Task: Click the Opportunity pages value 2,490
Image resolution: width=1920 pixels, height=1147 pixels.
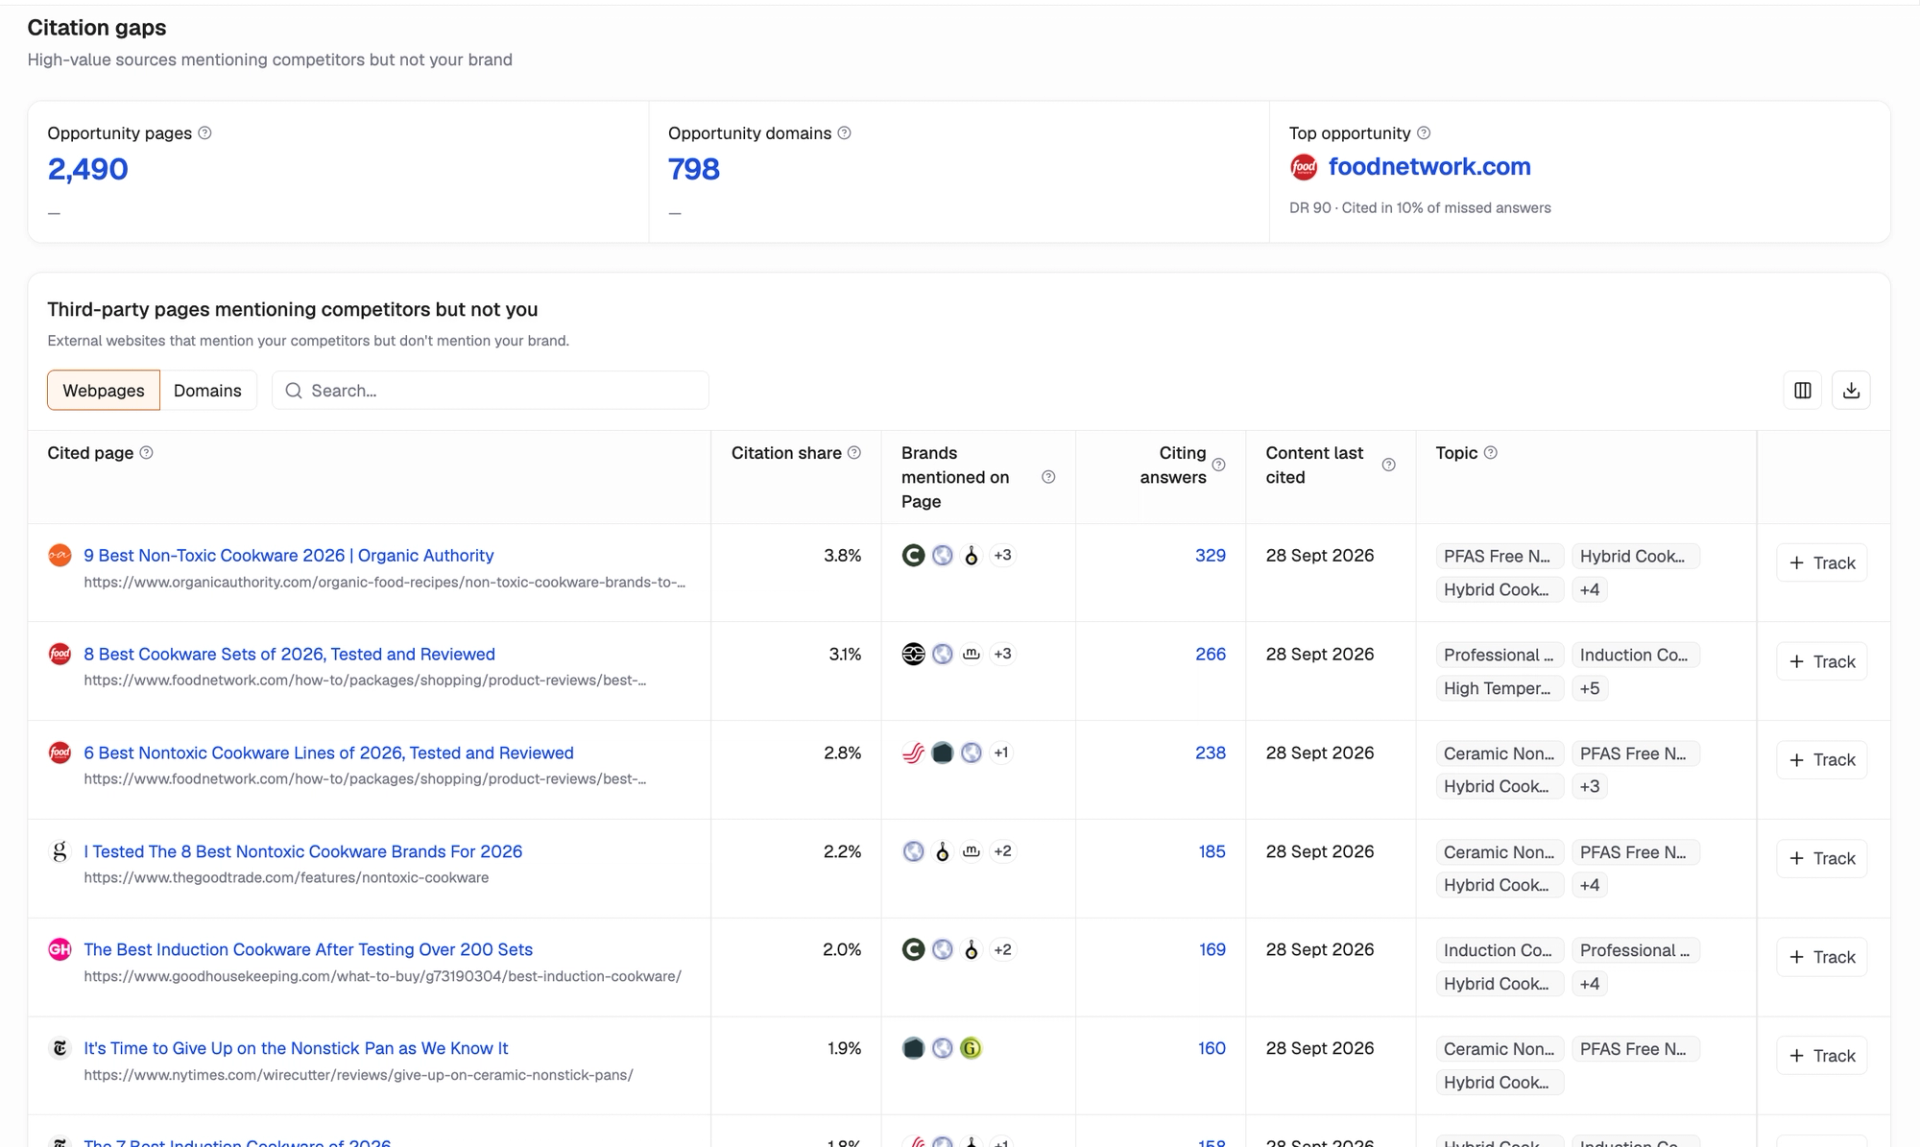Action: (88, 169)
